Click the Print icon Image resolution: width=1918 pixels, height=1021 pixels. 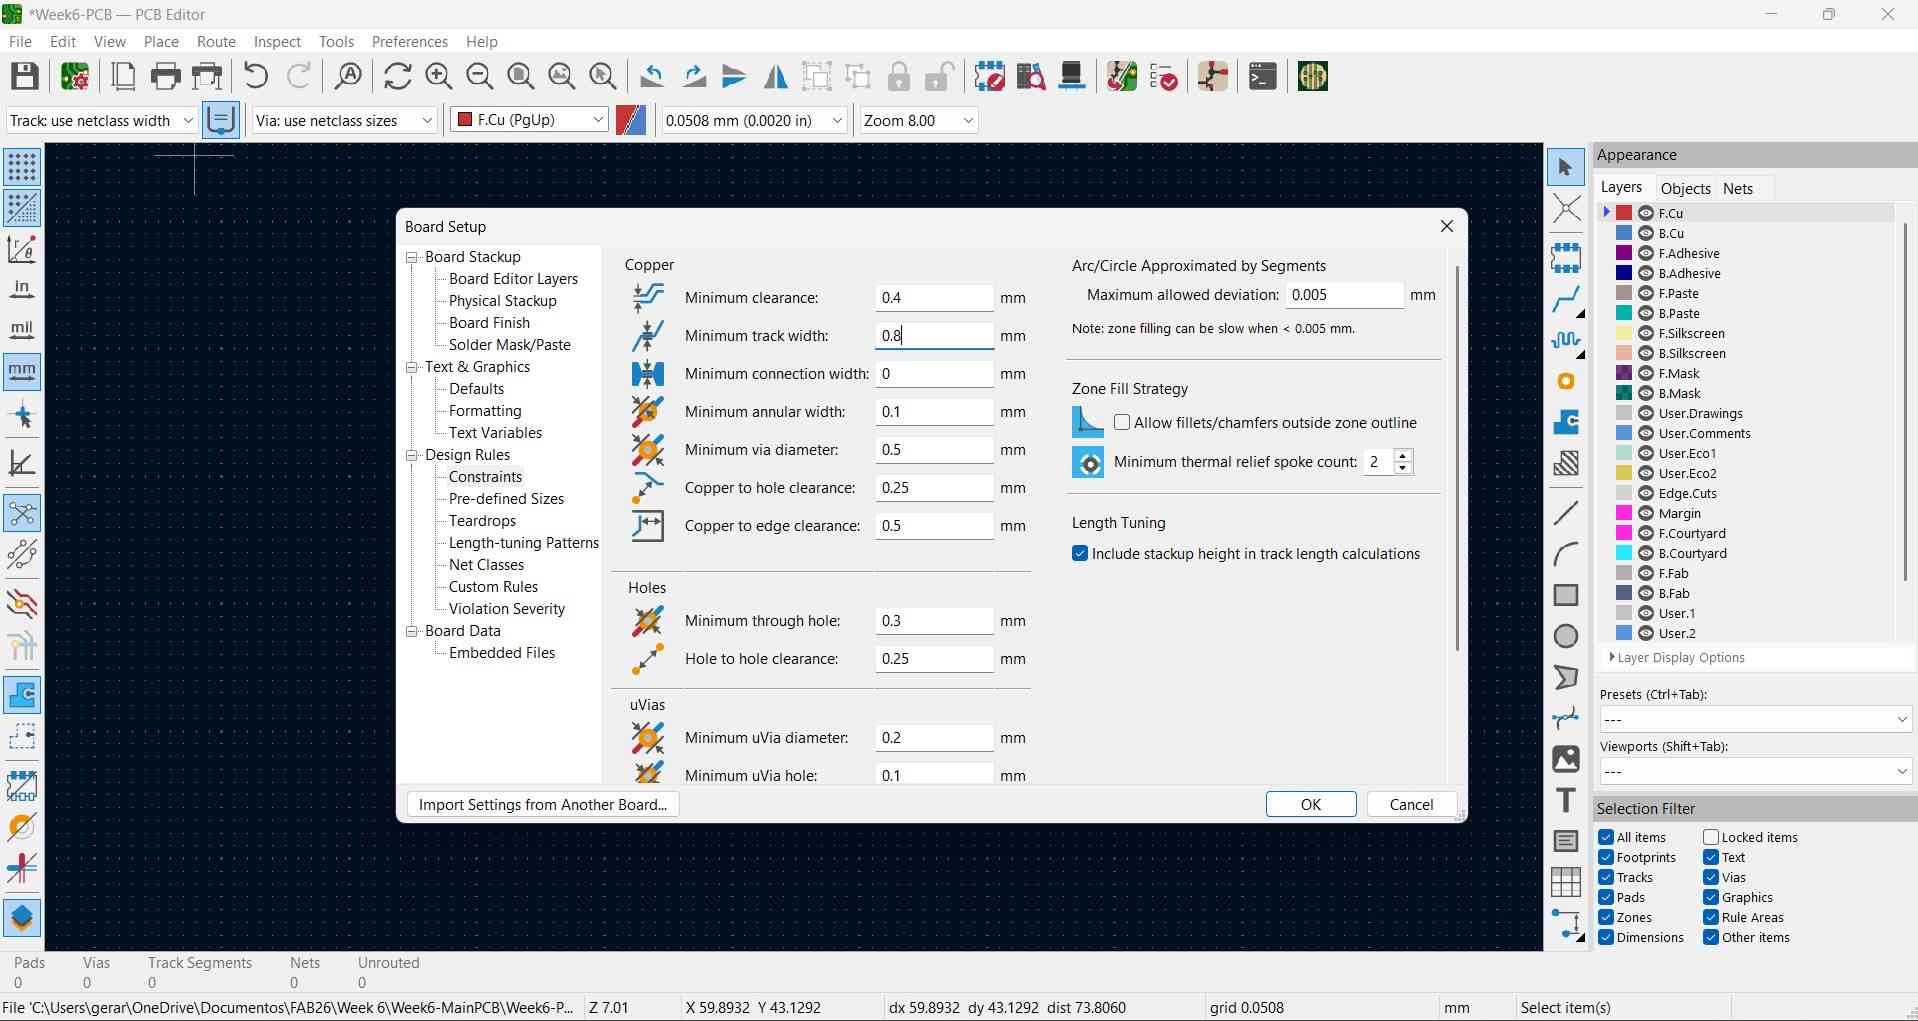point(165,77)
